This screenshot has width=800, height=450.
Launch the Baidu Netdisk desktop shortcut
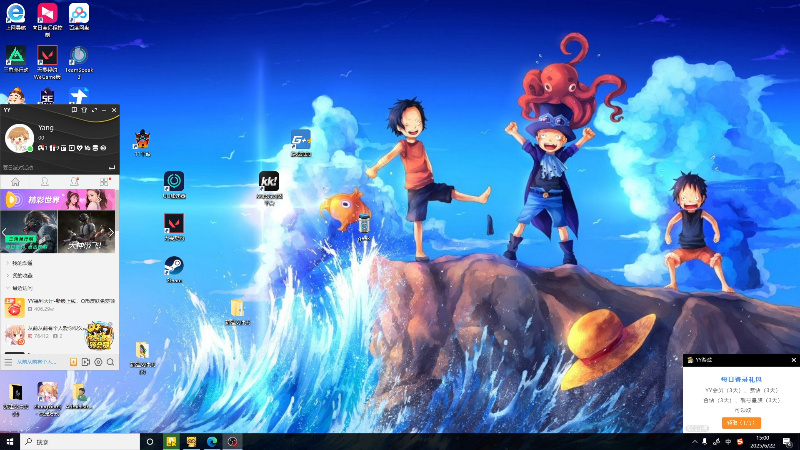coord(79,14)
